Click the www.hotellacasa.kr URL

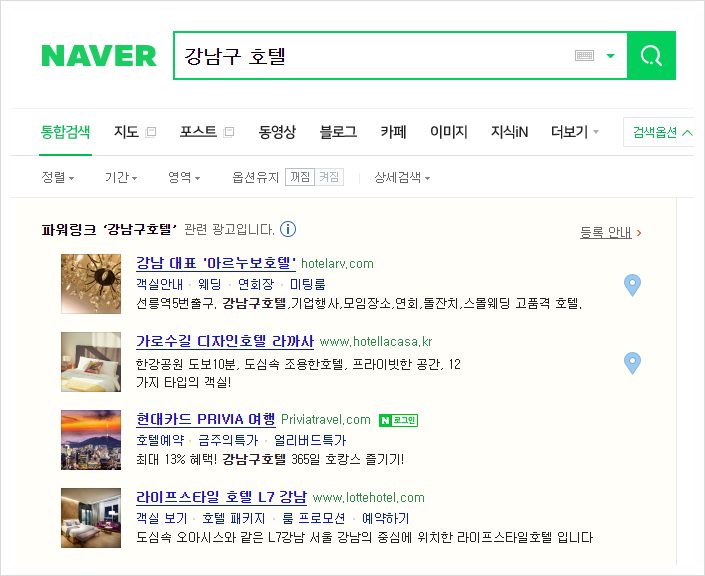[x=376, y=342]
